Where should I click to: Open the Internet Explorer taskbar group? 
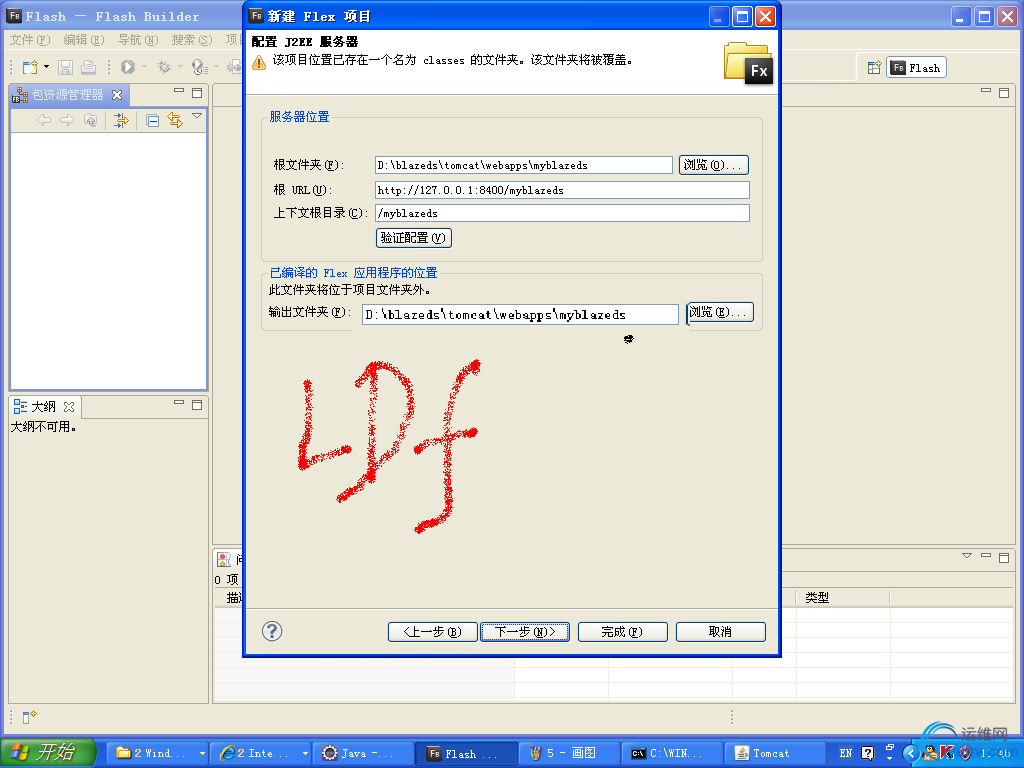(261, 753)
